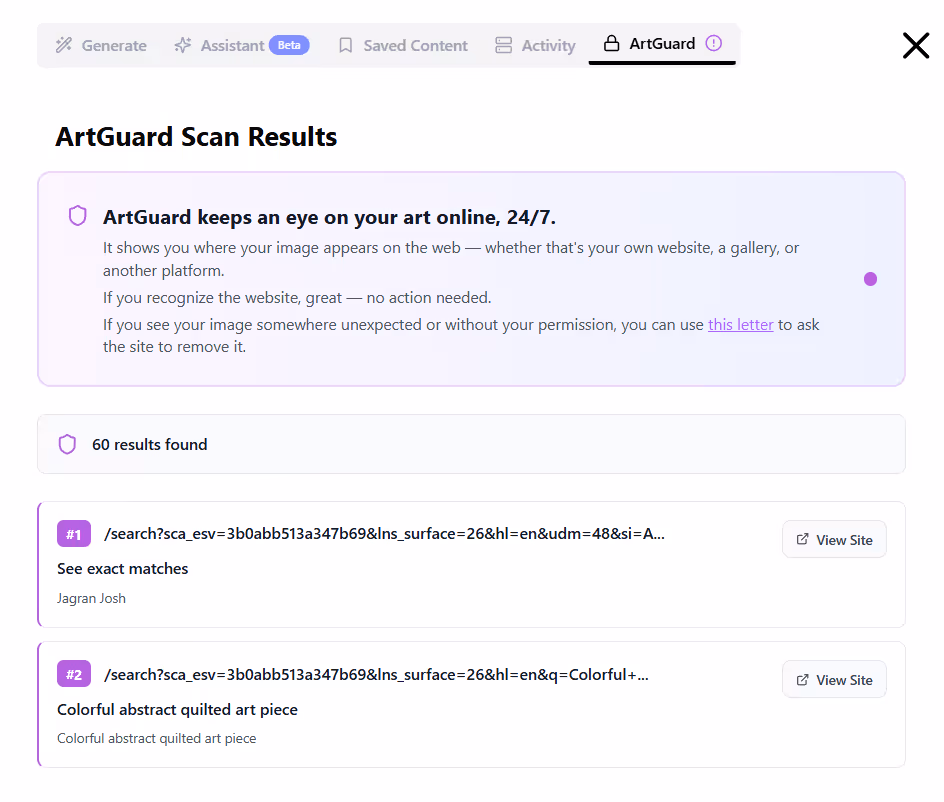Click the shield icon beside 60 results found
944x802 pixels.
click(x=67, y=444)
